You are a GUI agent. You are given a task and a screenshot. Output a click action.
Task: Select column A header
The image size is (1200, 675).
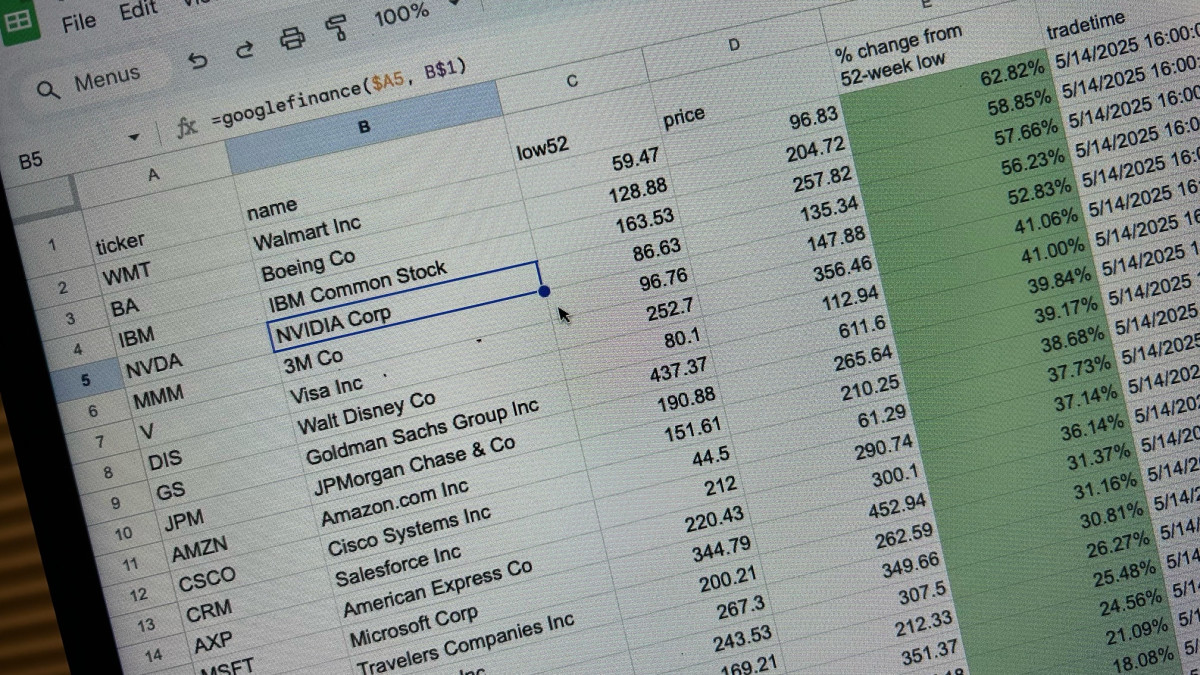click(152, 174)
